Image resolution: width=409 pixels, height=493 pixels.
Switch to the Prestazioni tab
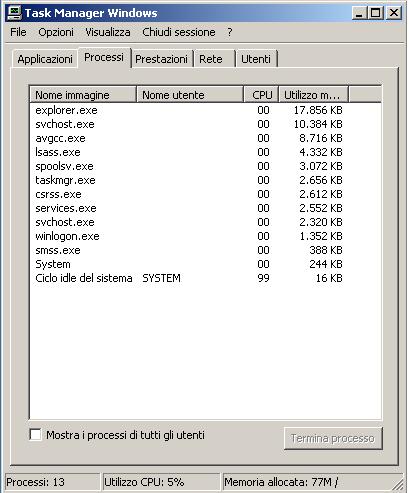(x=161, y=59)
